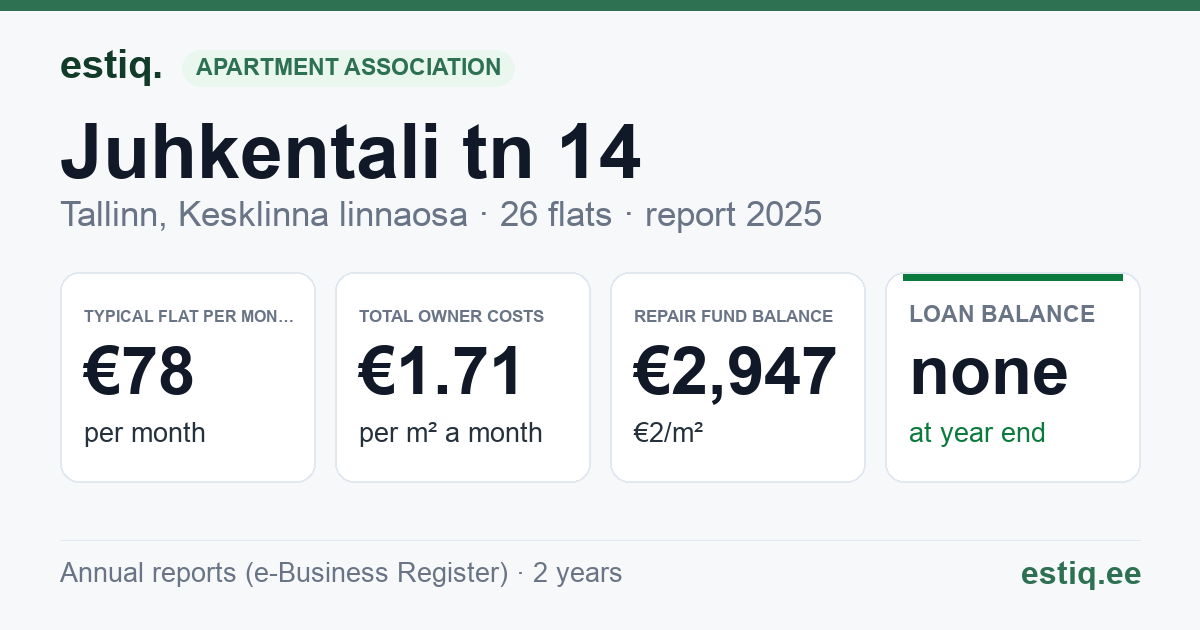Click the €2/m² text
The width and height of the screenshot is (1200, 630).
(668, 433)
